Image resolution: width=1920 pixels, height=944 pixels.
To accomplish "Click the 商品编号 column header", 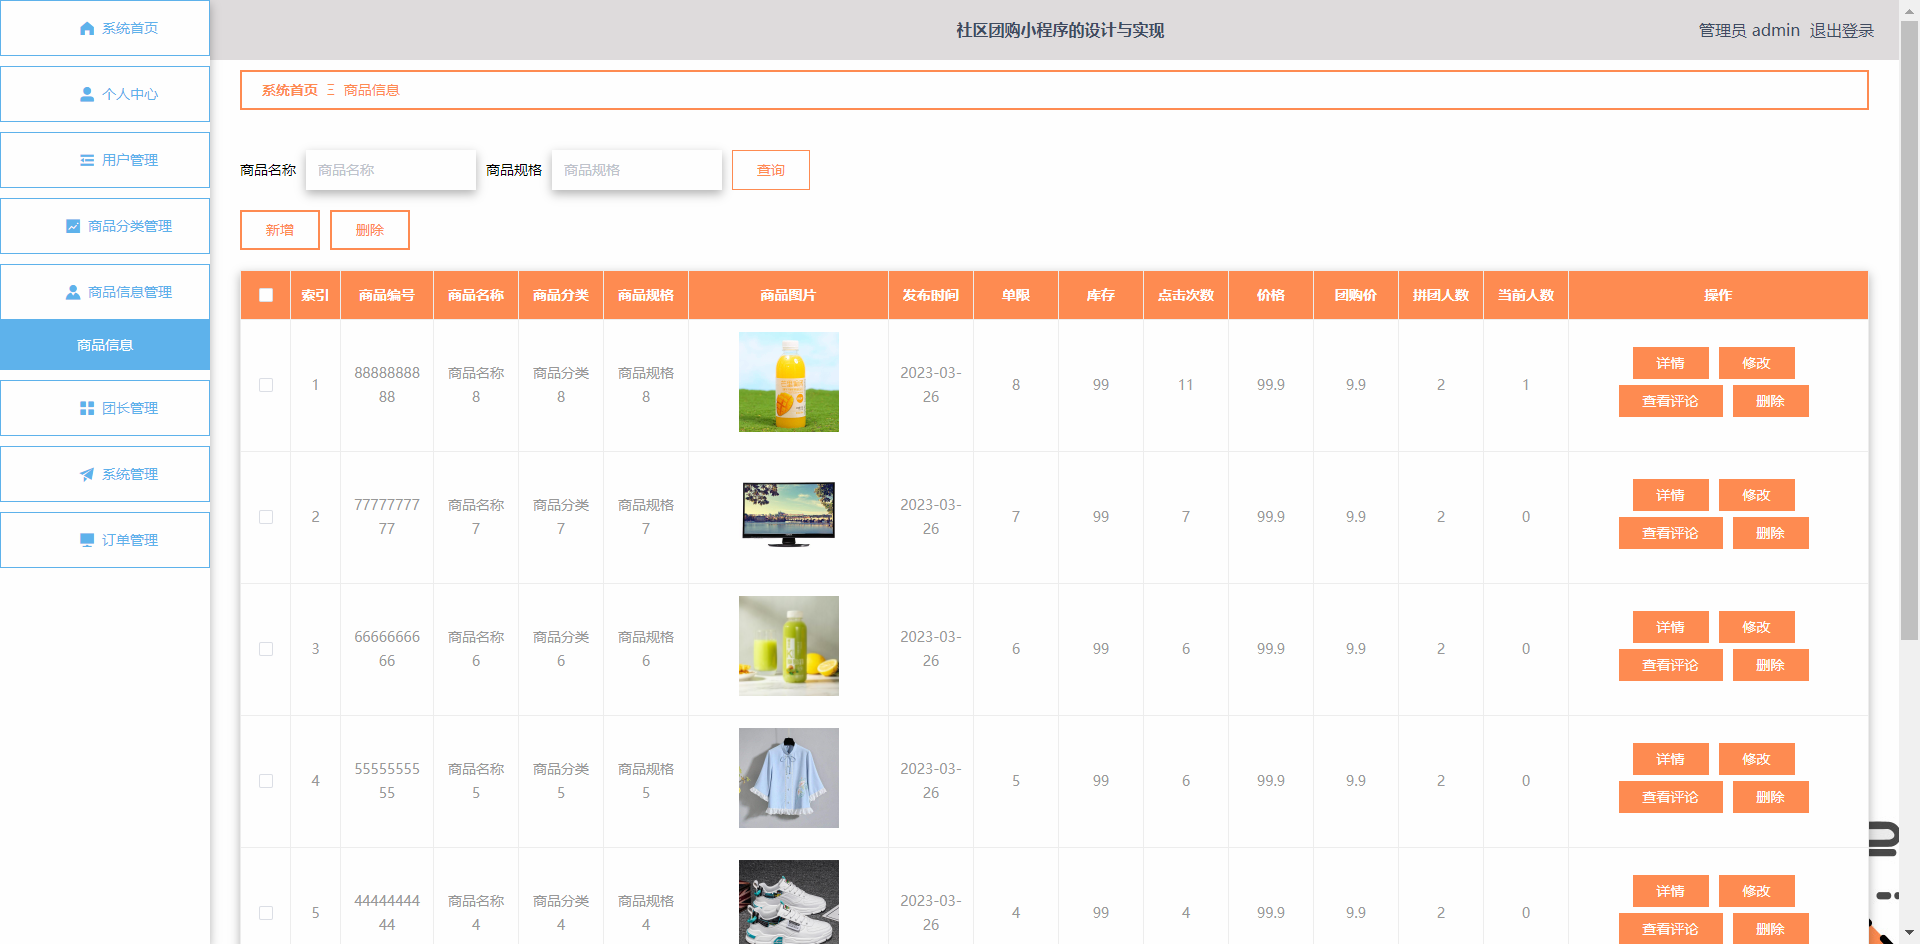I will 387,295.
